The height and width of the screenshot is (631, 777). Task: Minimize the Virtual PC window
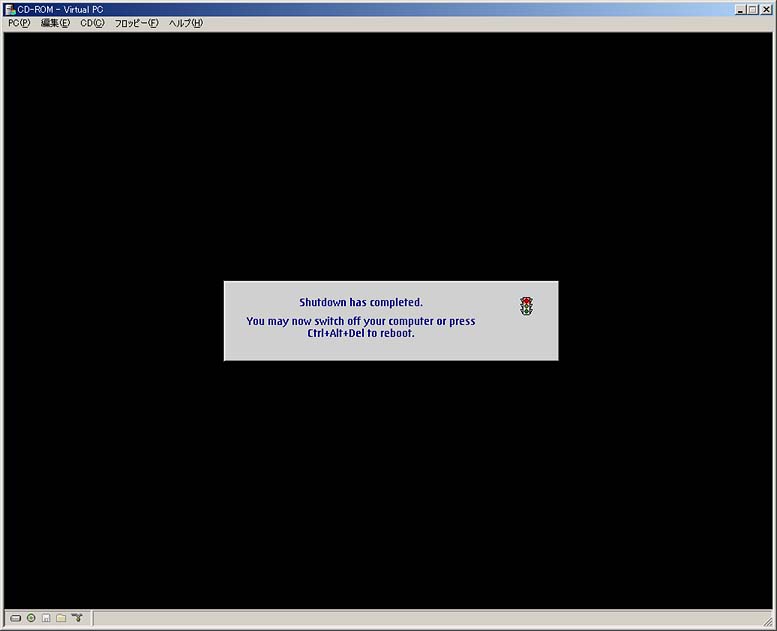tap(740, 9)
